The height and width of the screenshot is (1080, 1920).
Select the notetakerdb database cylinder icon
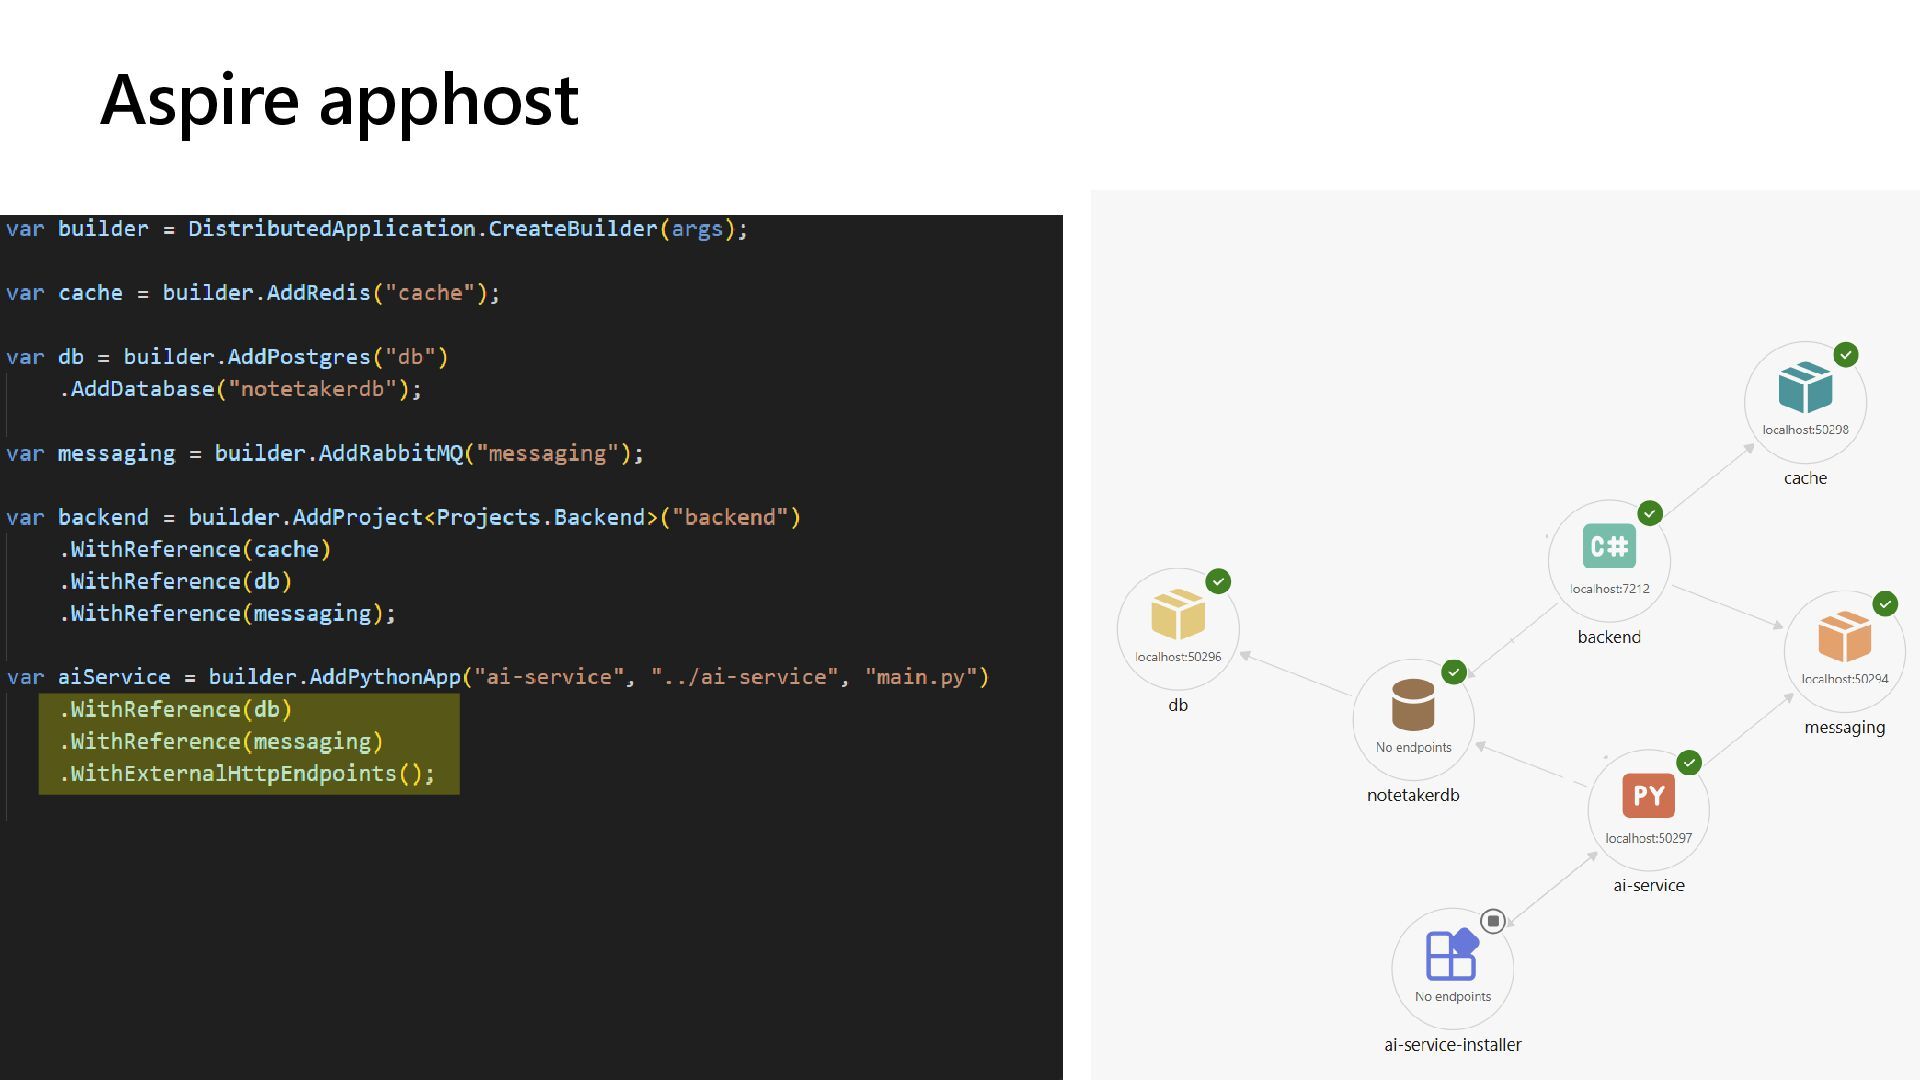(1413, 704)
